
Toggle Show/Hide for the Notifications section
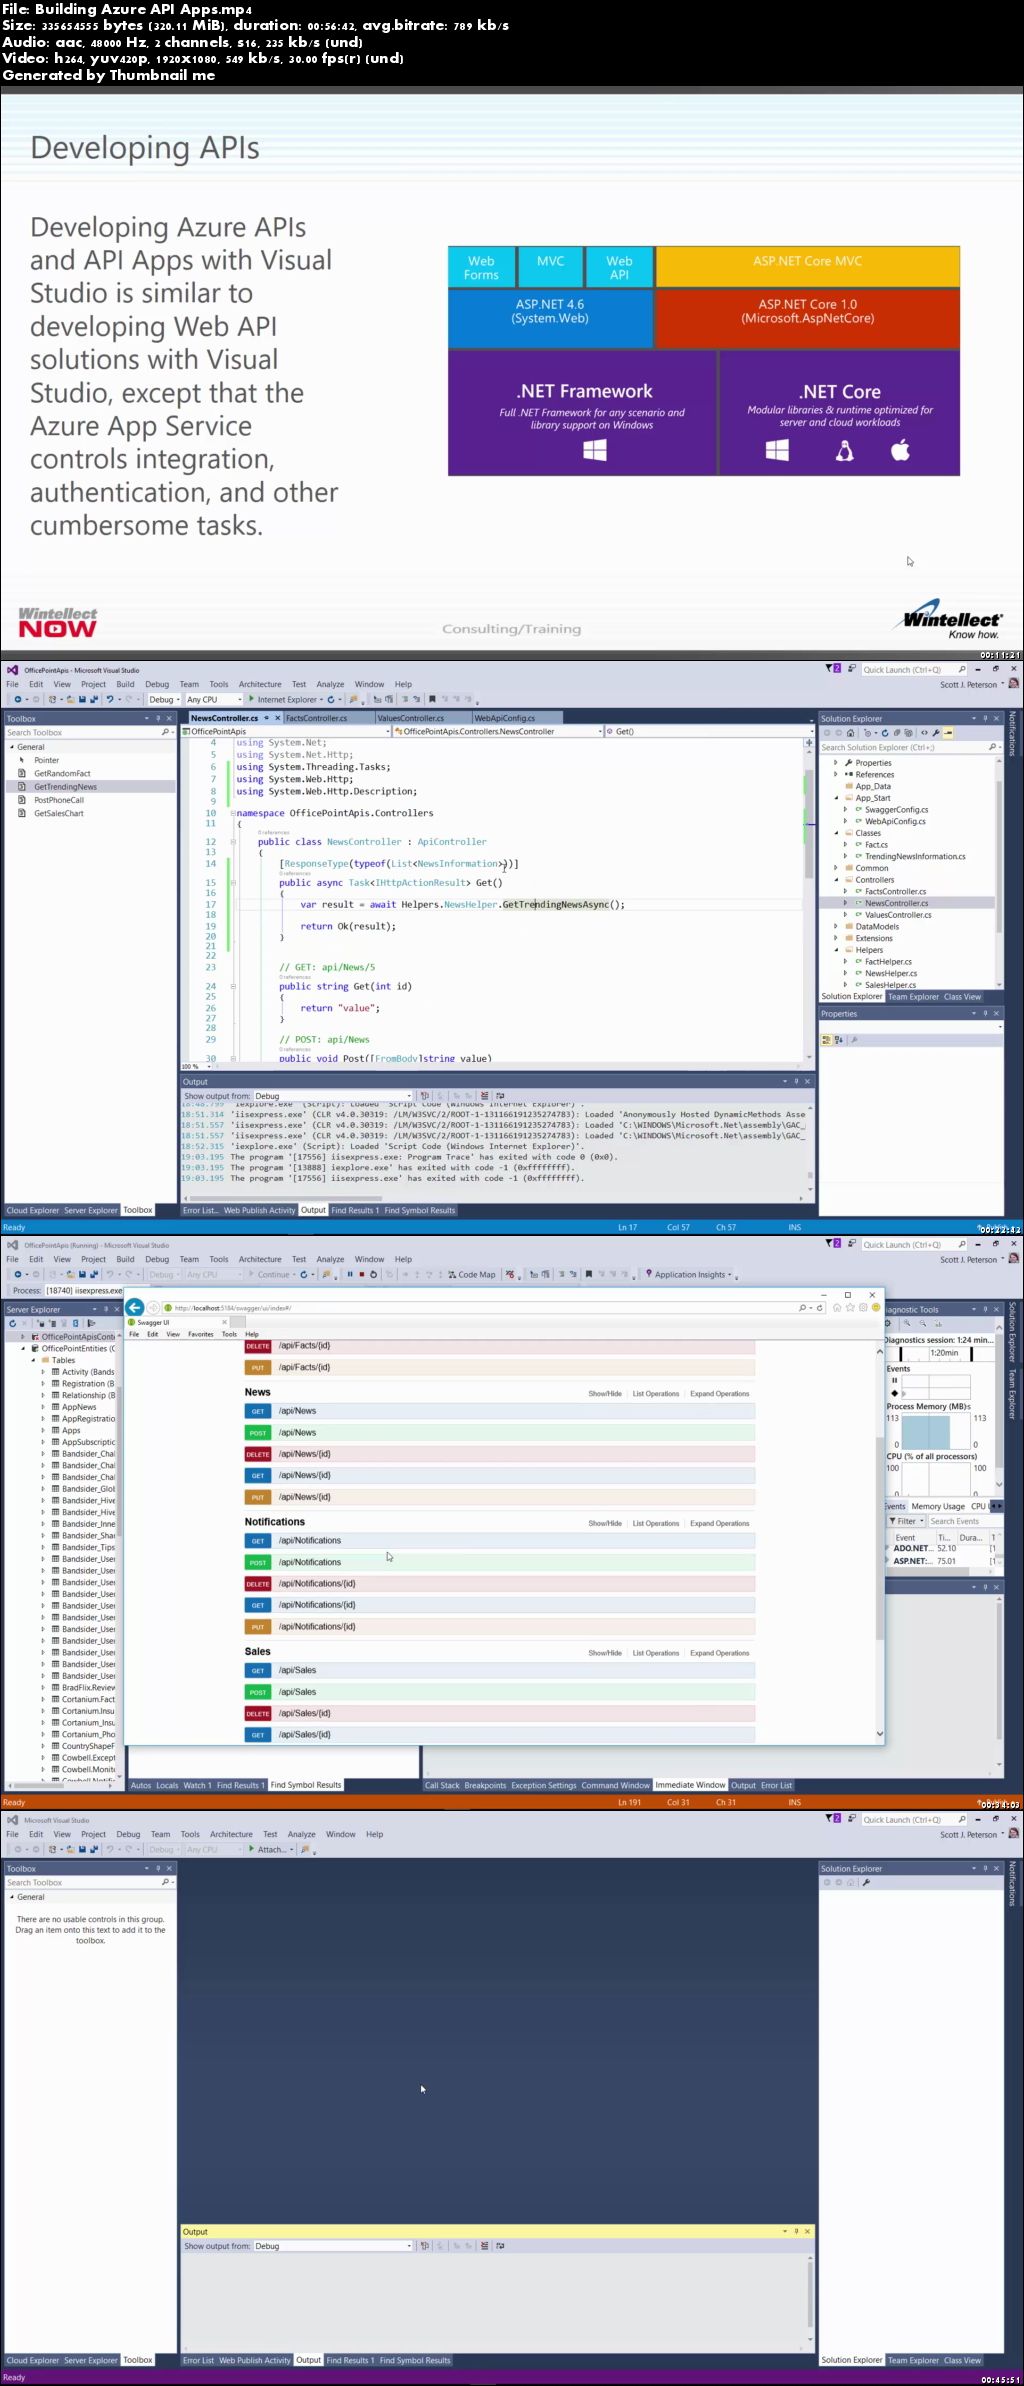tap(605, 1523)
